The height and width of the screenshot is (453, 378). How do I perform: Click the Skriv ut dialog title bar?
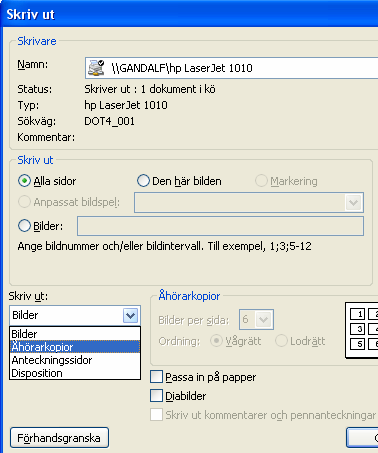189,14
